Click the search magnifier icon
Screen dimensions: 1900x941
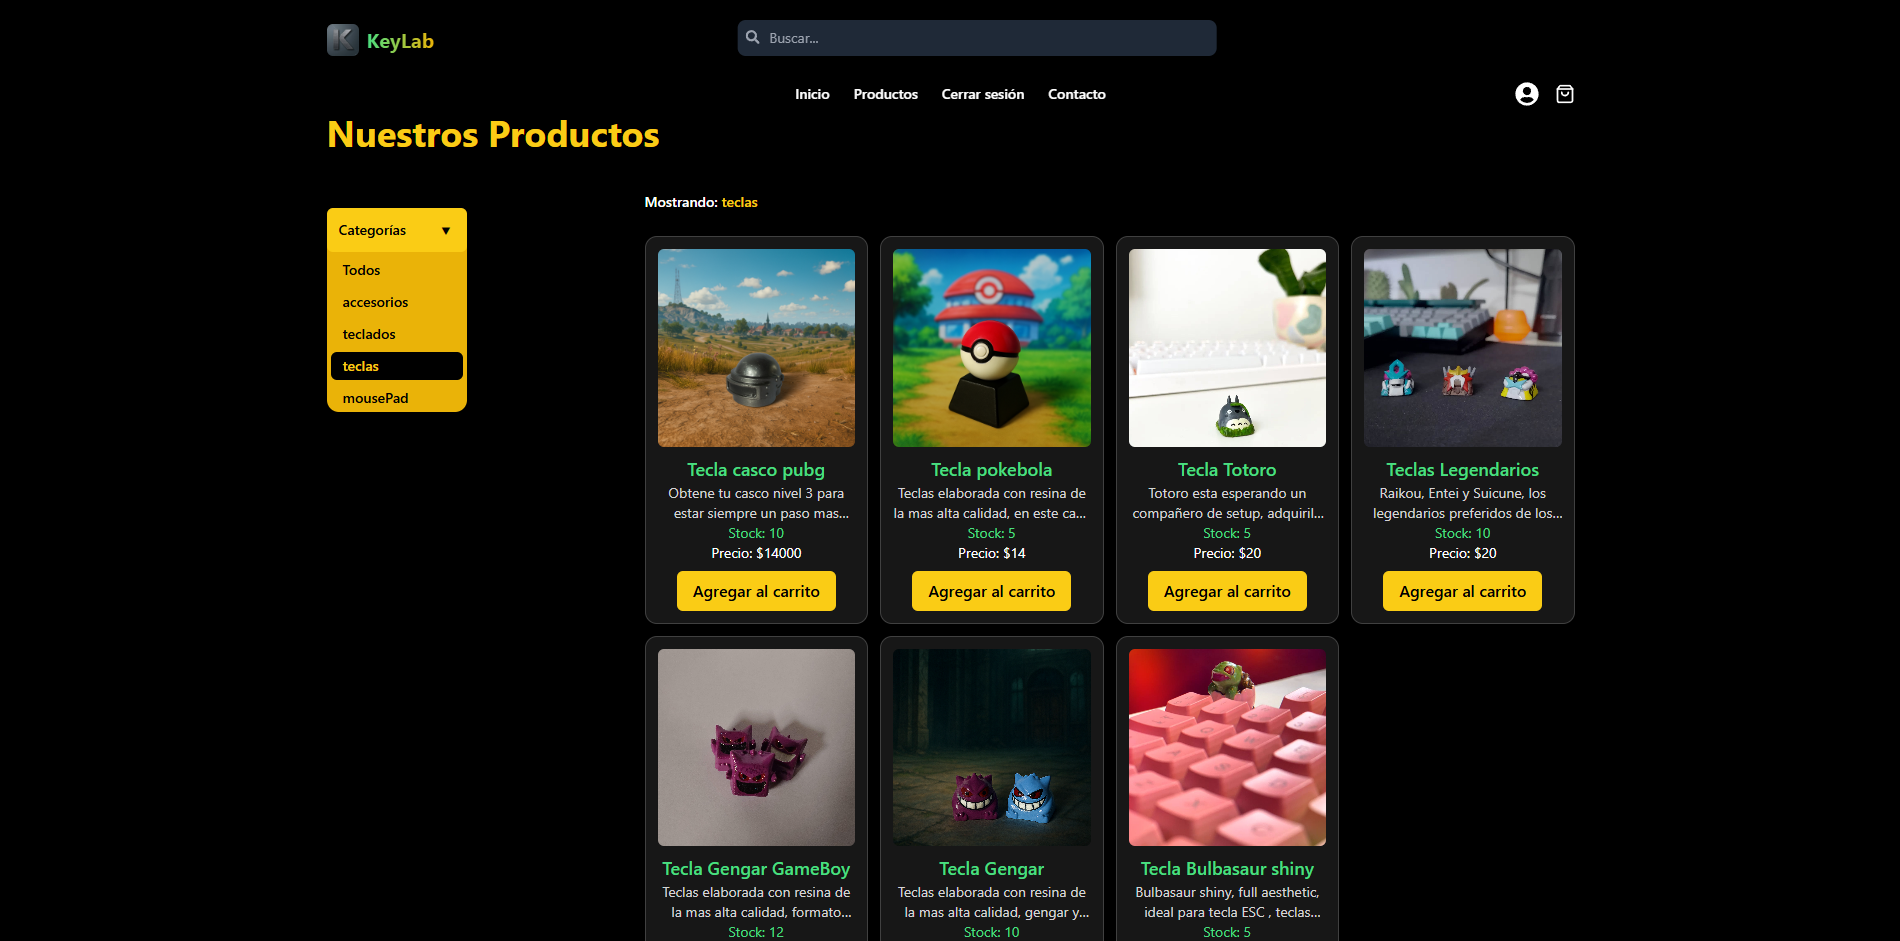pyautogui.click(x=753, y=38)
